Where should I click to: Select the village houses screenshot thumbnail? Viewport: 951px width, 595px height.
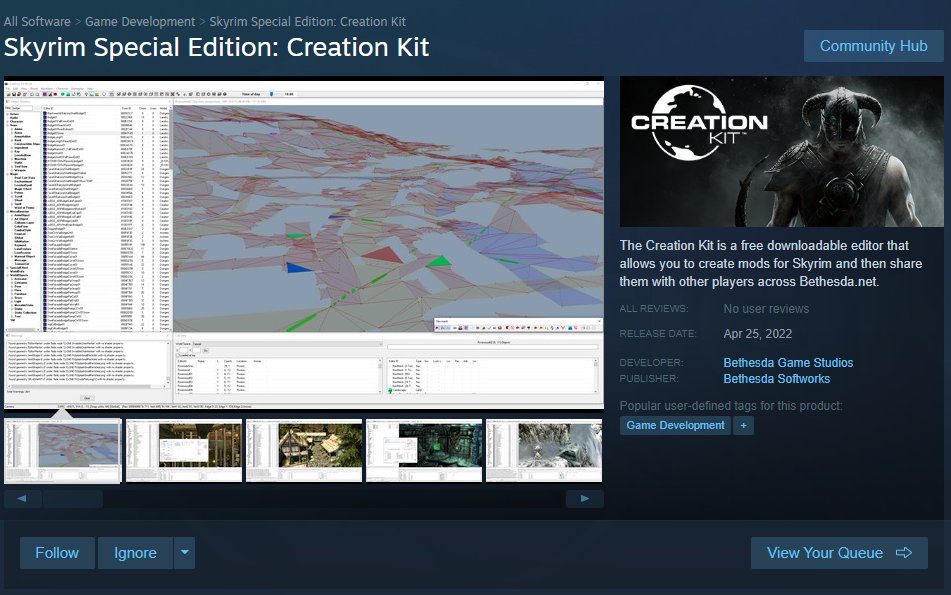coord(304,451)
